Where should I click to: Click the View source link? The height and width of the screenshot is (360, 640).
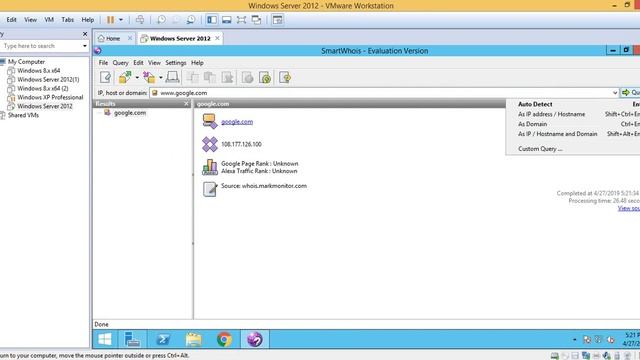[x=629, y=208]
